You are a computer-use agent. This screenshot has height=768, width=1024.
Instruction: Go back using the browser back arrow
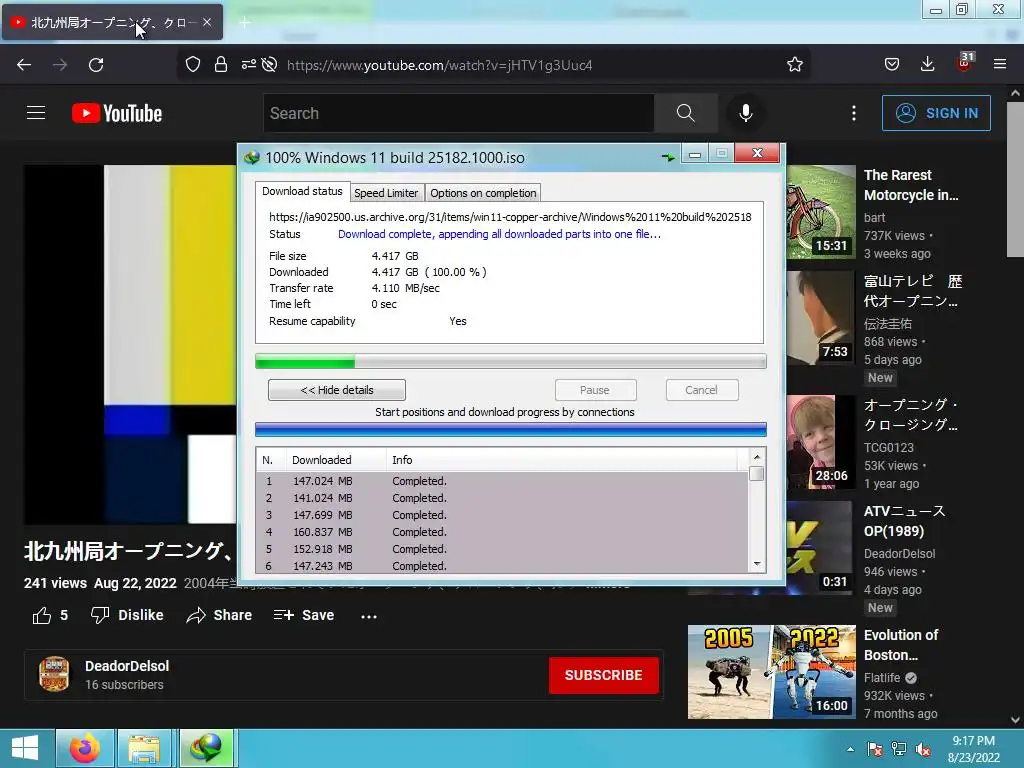point(24,65)
